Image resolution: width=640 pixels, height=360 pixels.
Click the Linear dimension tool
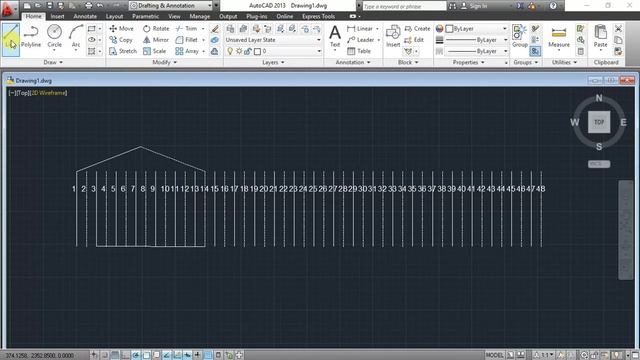(360, 29)
